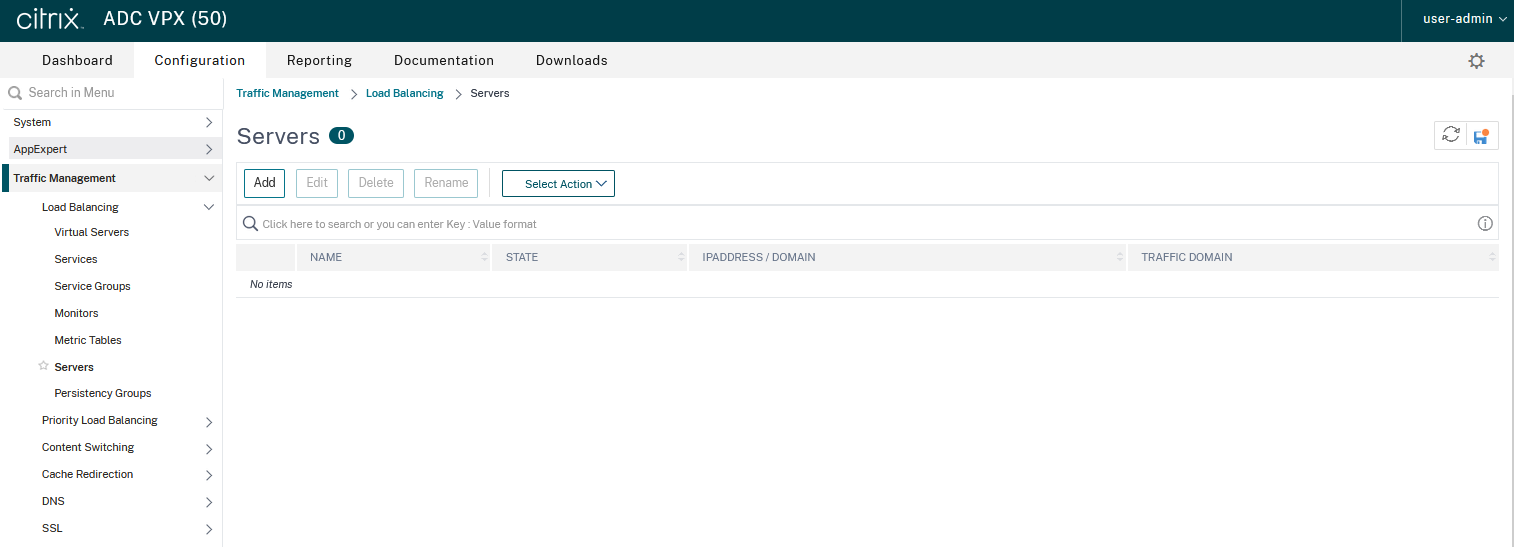This screenshot has width=1514, height=547.
Task: Expand the SSL section
Action: [209, 529]
